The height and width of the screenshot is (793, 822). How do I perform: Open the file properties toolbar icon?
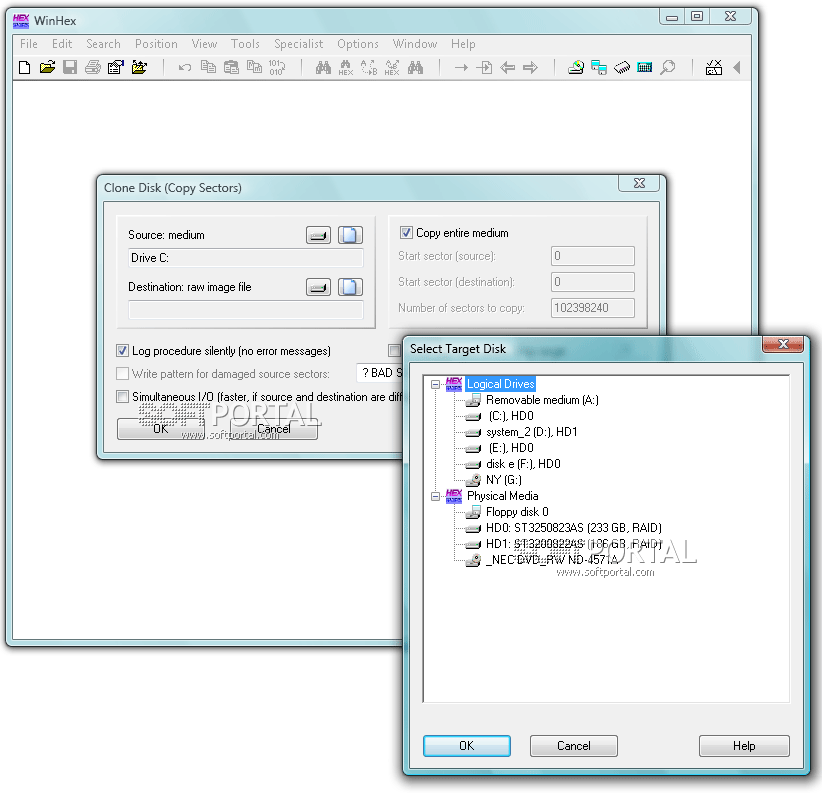tap(115, 68)
